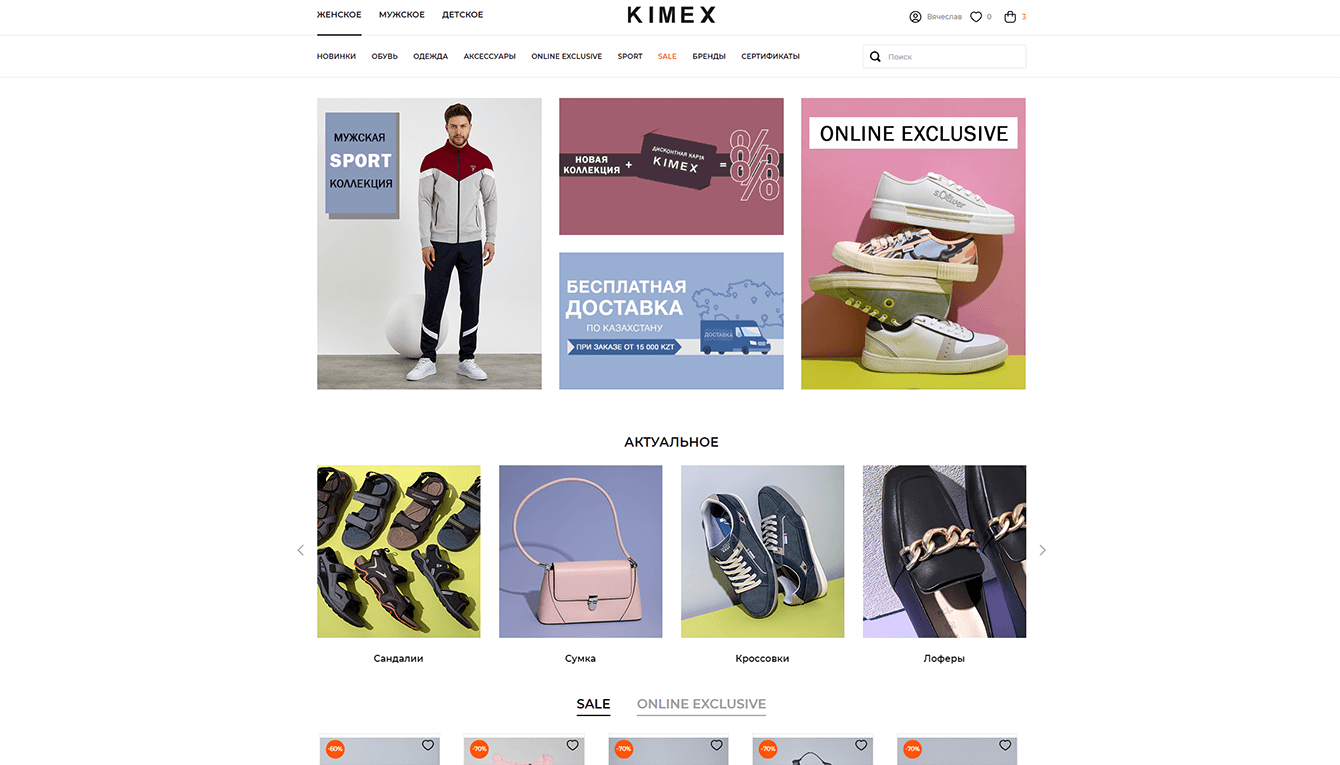The width and height of the screenshot is (1340, 765).
Task: Show the previous carousel items with the left arrow
Action: tap(300, 550)
